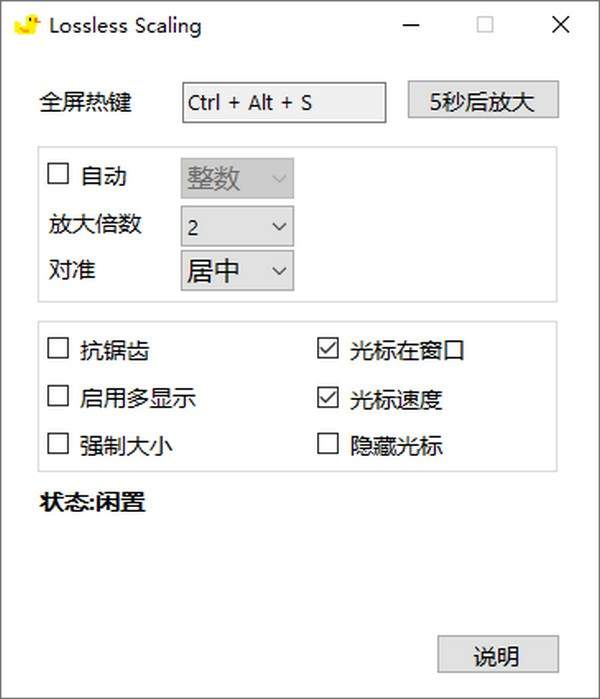Viewport: 600px width, 699px height.
Task: Open the 对准 dropdown set to 居中
Action: click(x=237, y=270)
